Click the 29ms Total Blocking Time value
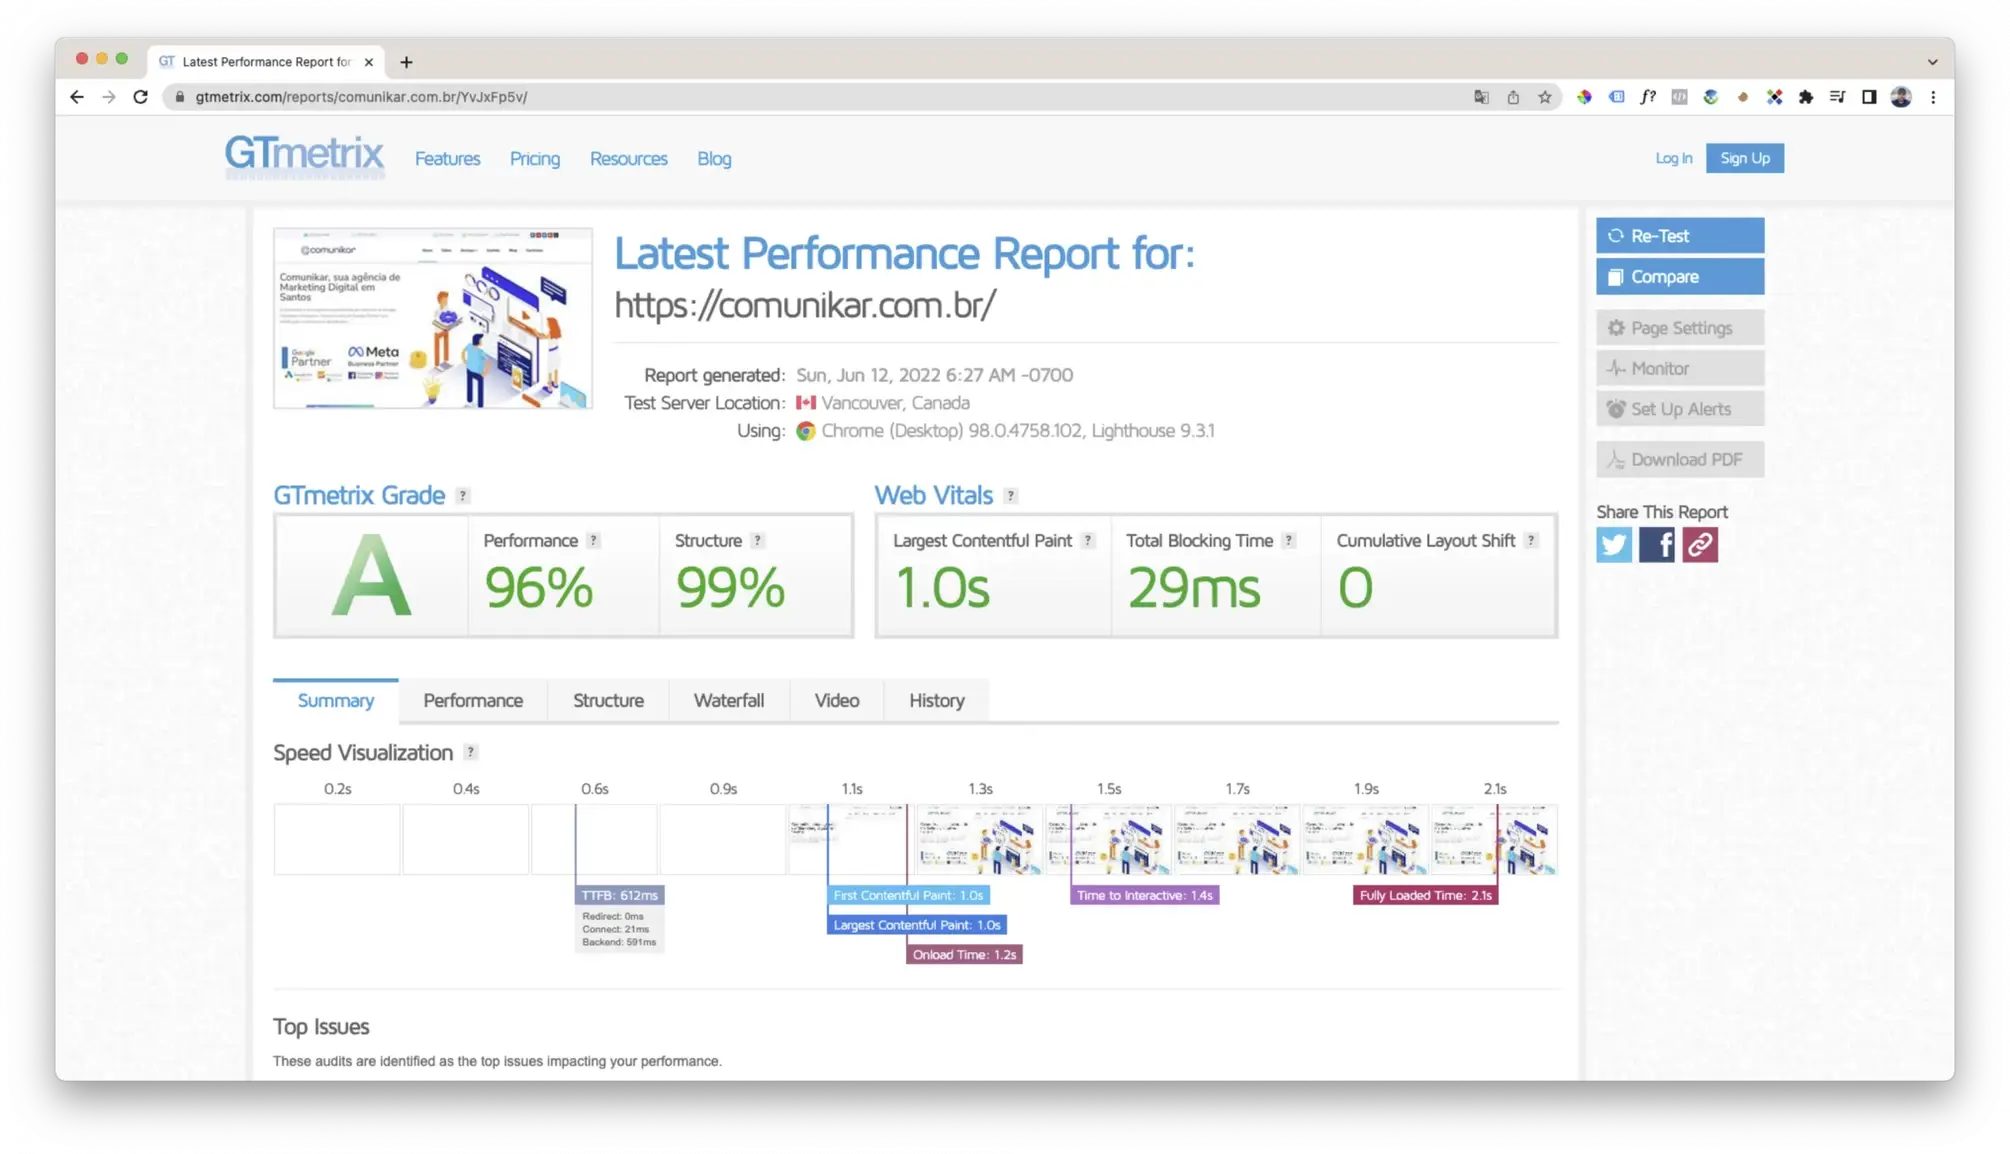This screenshot has width=2010, height=1154. click(1194, 588)
